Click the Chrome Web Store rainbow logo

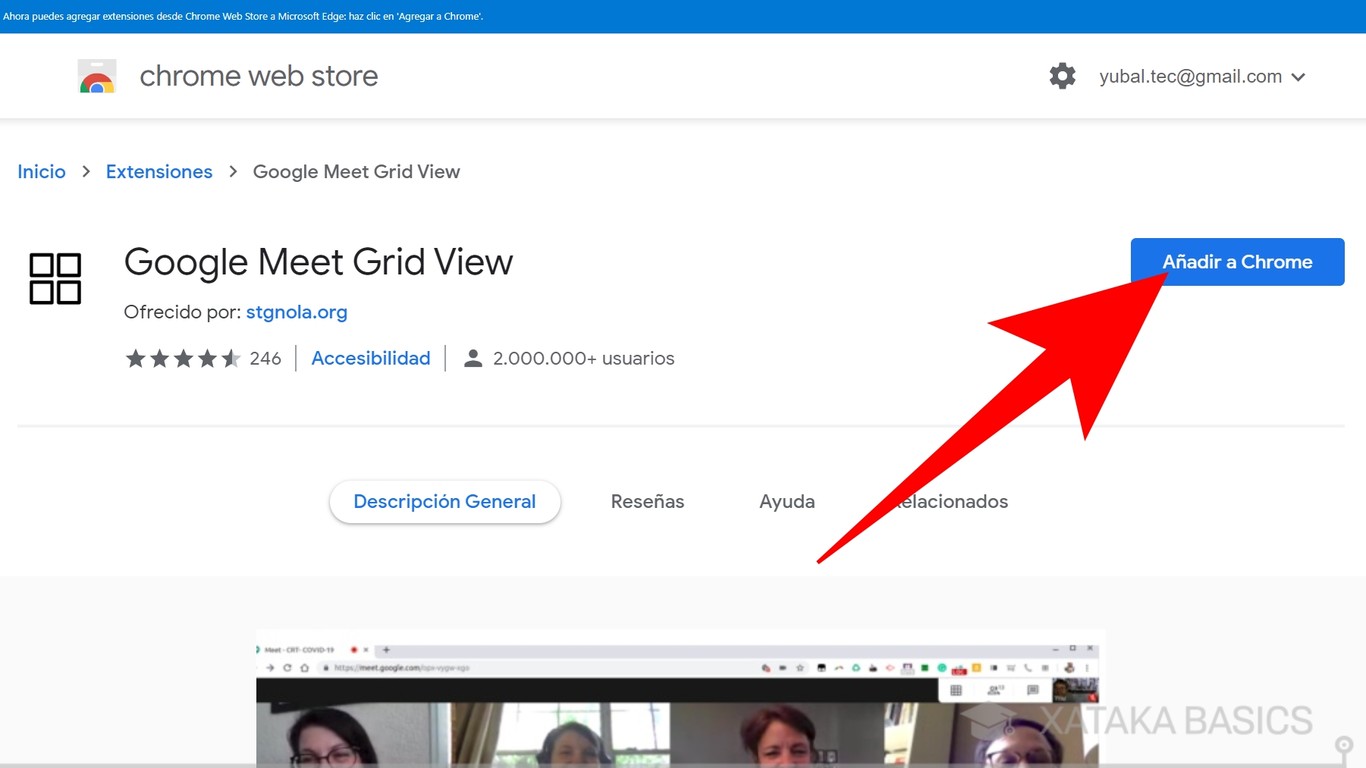[97, 77]
